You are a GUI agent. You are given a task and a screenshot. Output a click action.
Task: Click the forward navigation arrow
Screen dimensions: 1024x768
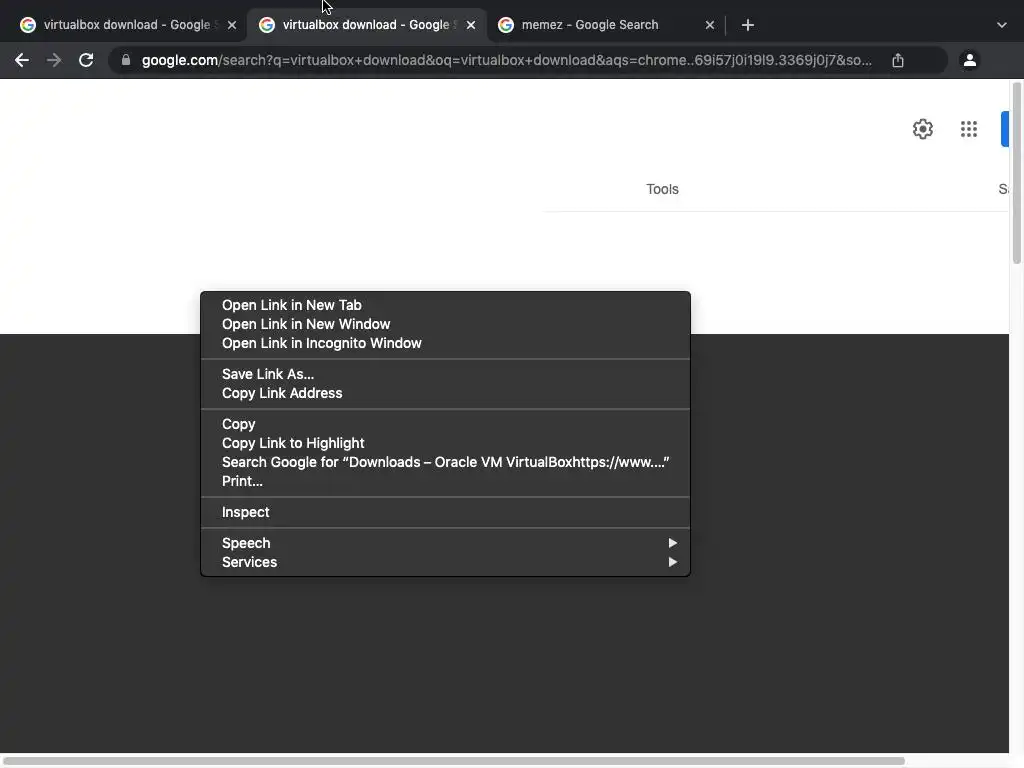pyautogui.click(x=54, y=60)
